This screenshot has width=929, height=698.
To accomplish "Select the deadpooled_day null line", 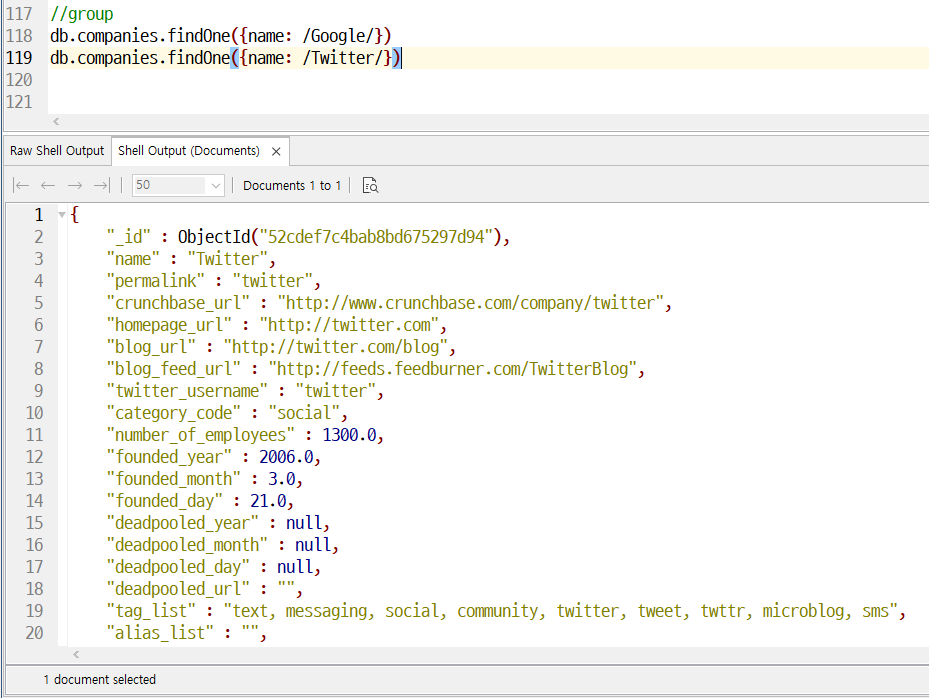I will click(213, 567).
